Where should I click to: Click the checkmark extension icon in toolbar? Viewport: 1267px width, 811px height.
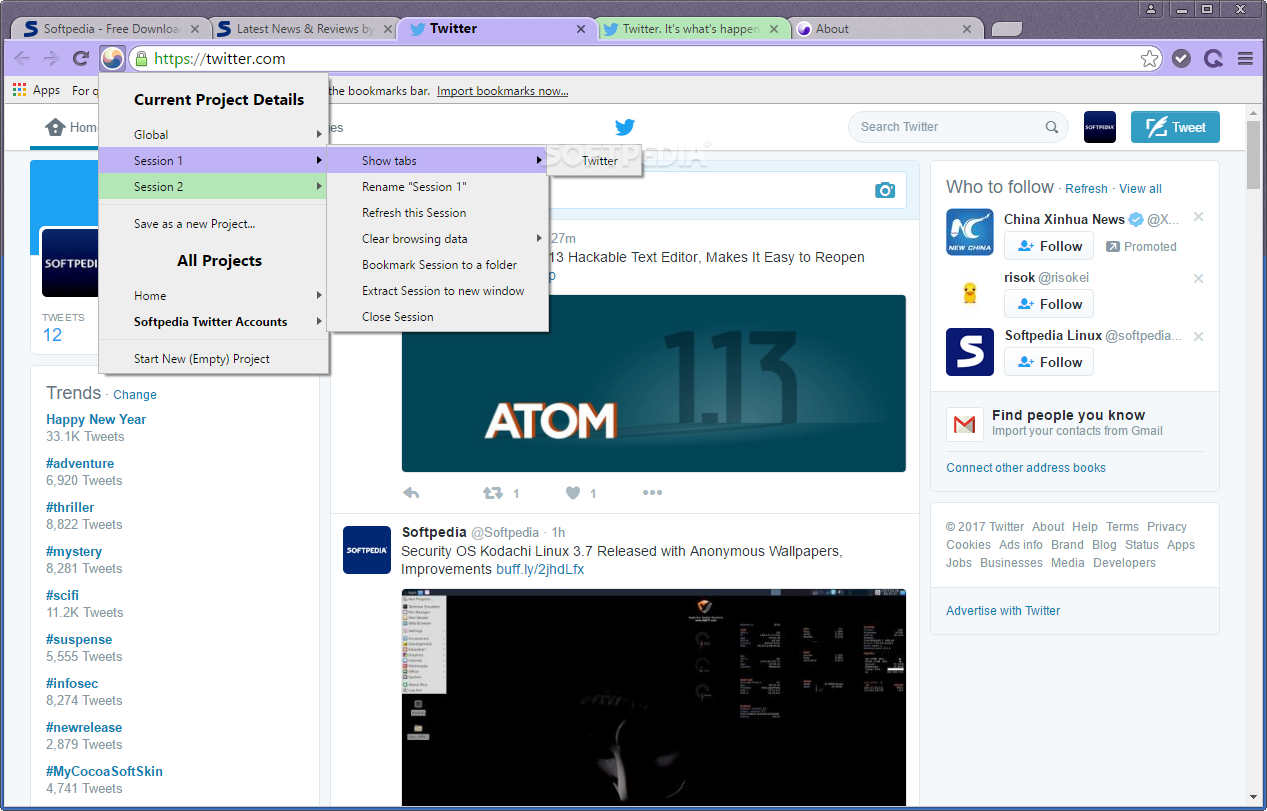(1181, 59)
